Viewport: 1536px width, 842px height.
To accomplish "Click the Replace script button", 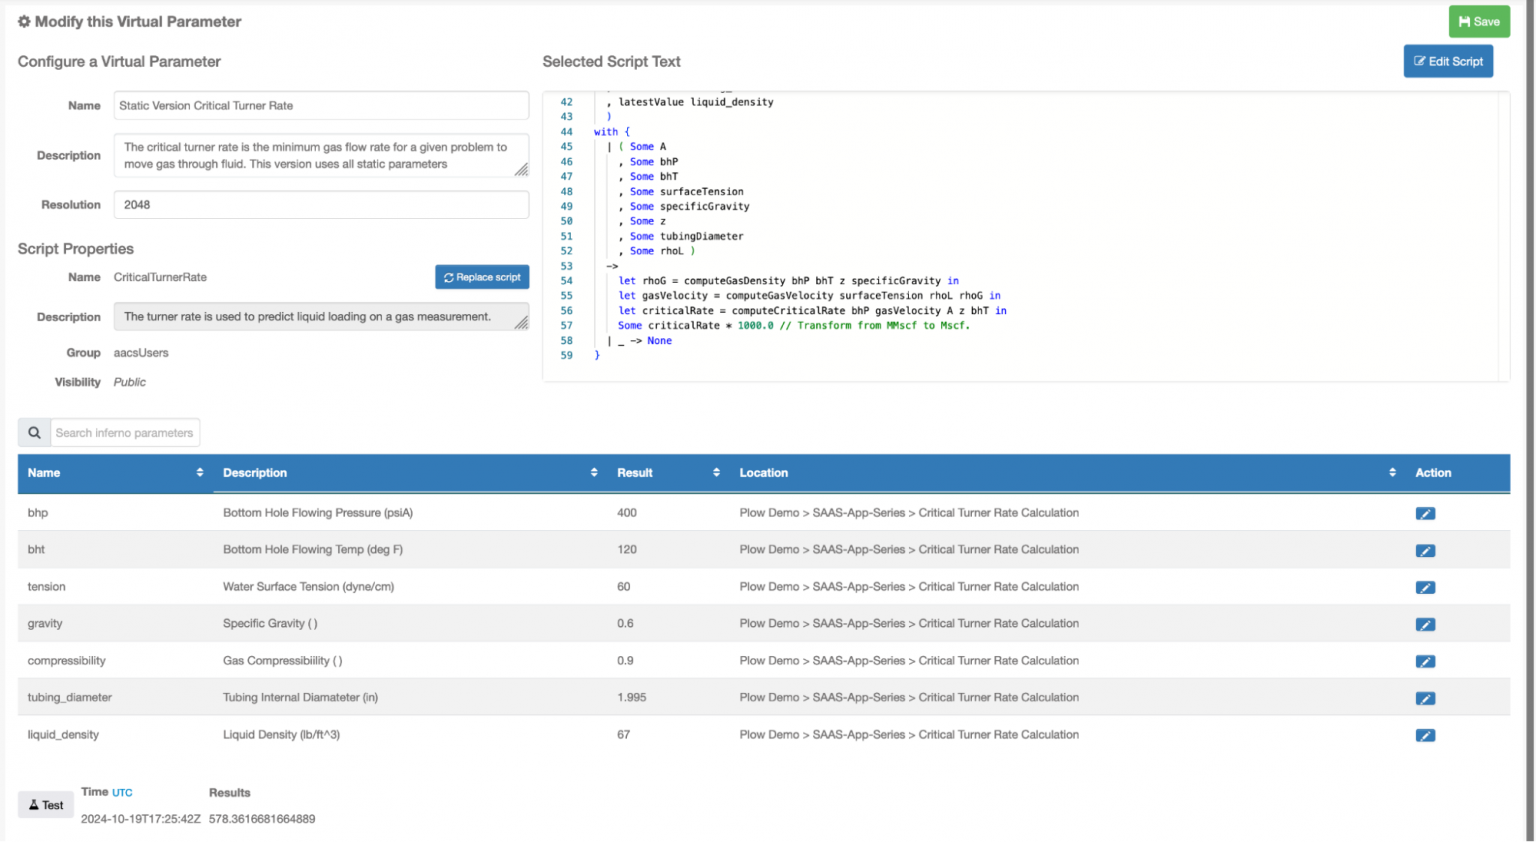I will click(482, 277).
